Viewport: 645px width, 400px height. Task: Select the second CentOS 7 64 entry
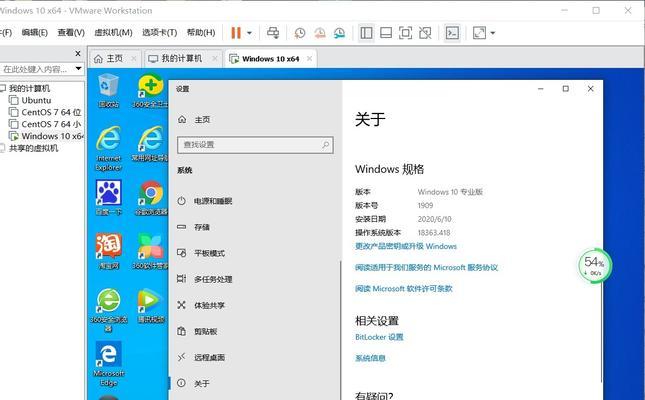tap(45, 124)
